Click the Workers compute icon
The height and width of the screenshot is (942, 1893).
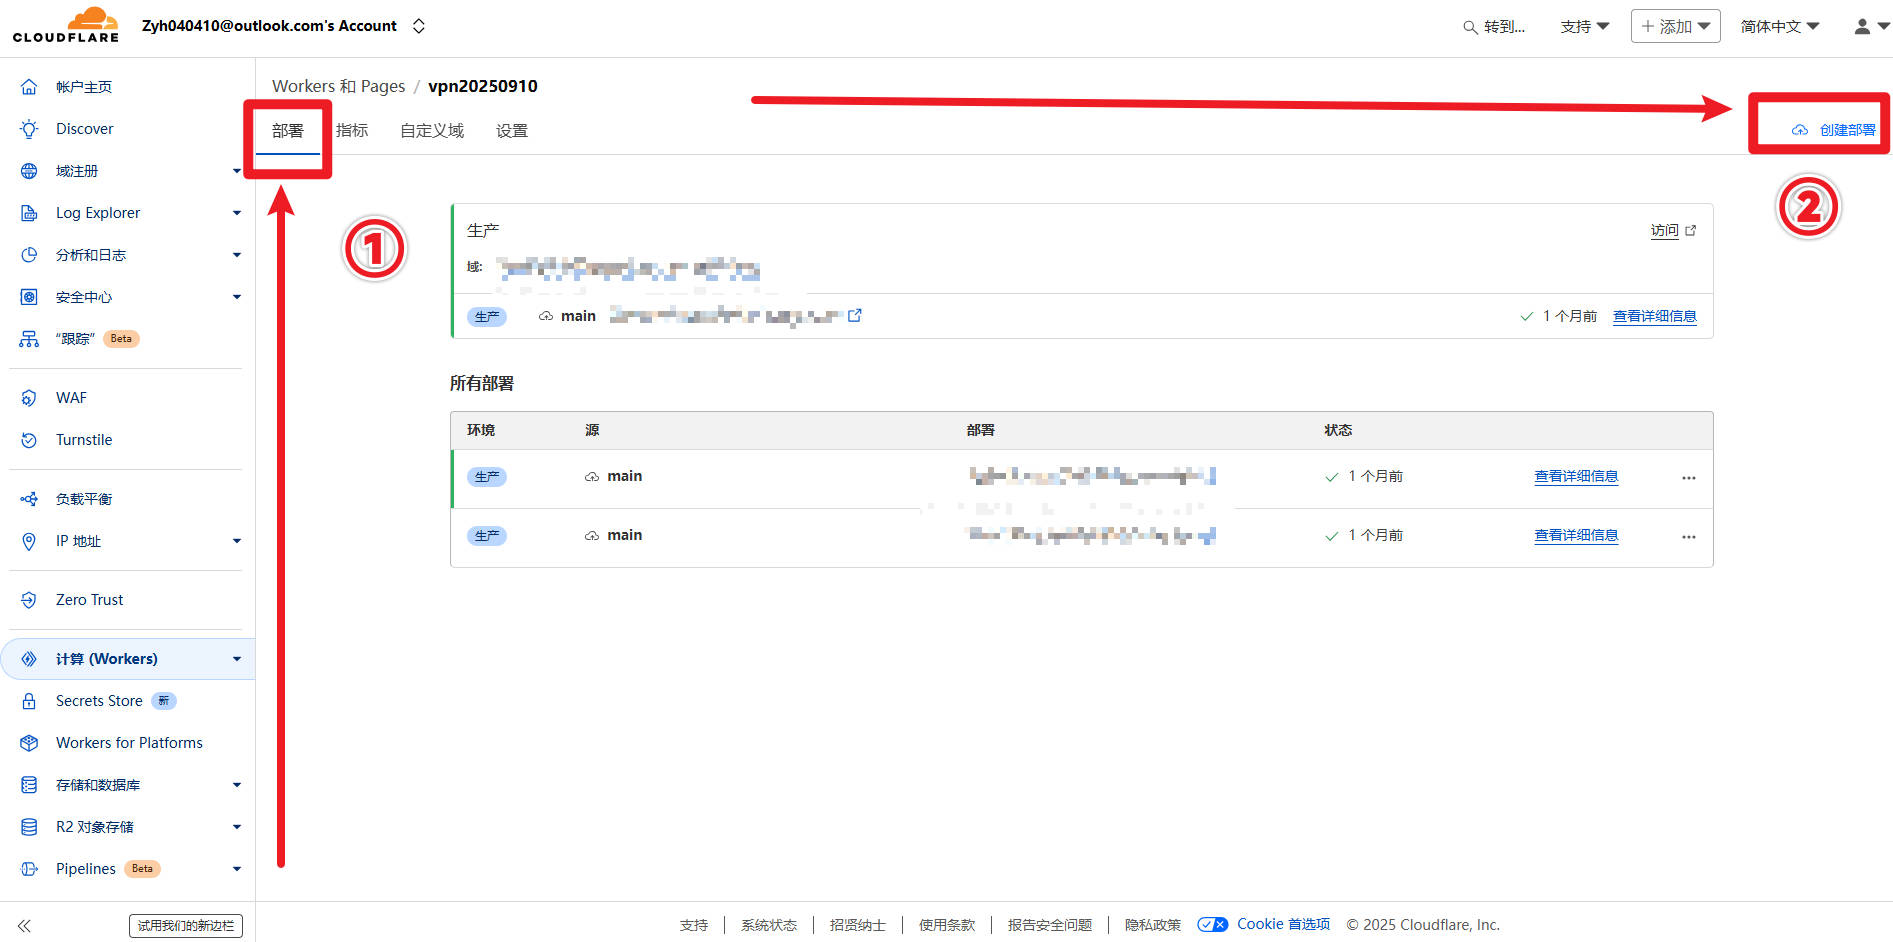pos(29,659)
